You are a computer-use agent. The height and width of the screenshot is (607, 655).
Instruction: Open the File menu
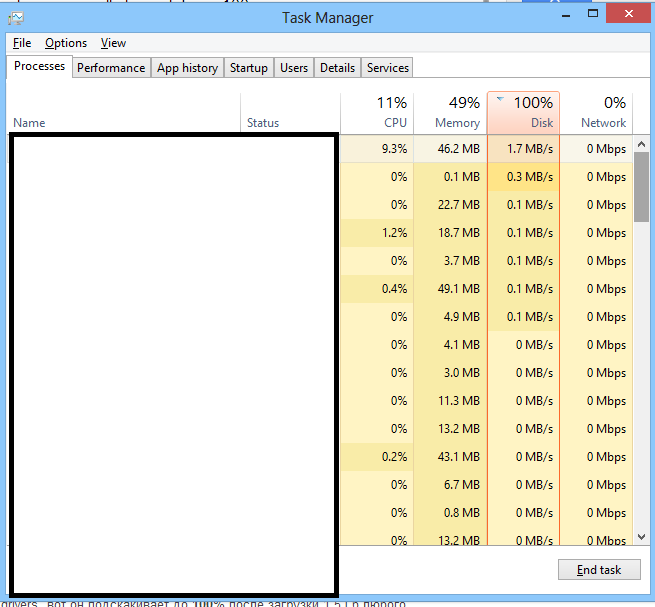click(x=22, y=43)
